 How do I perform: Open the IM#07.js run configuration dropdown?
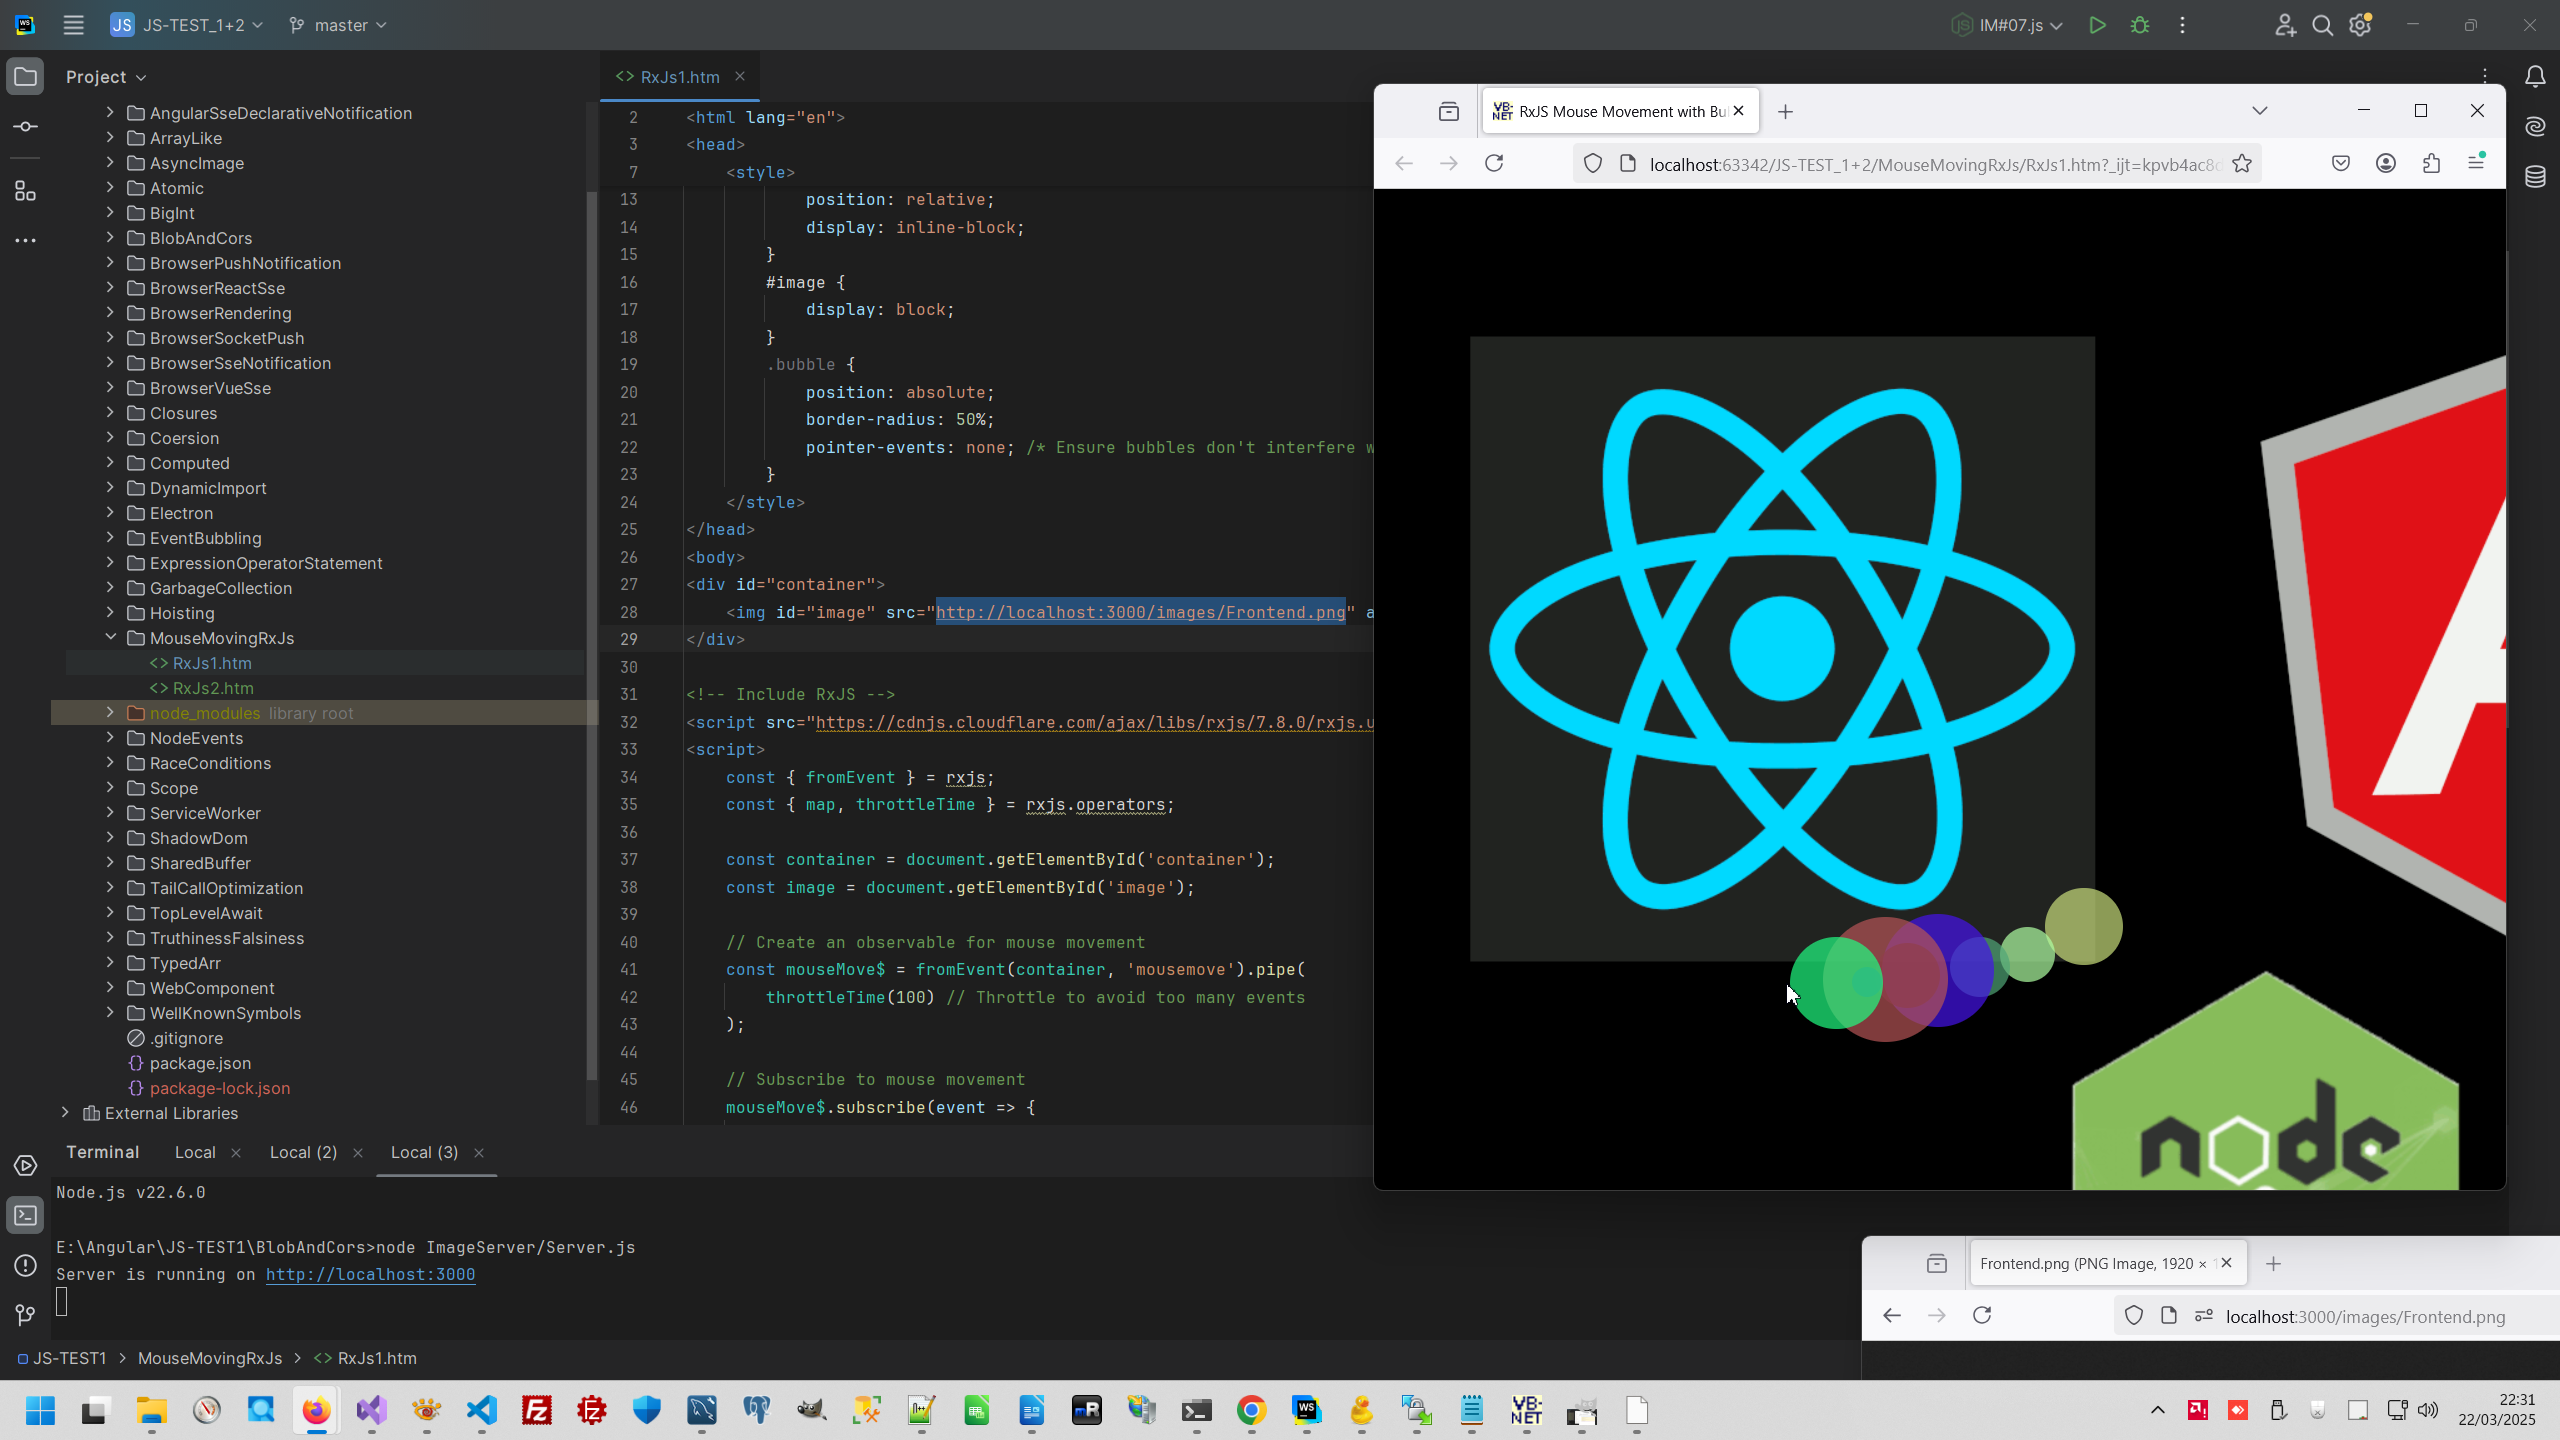pyautogui.click(x=2010, y=25)
